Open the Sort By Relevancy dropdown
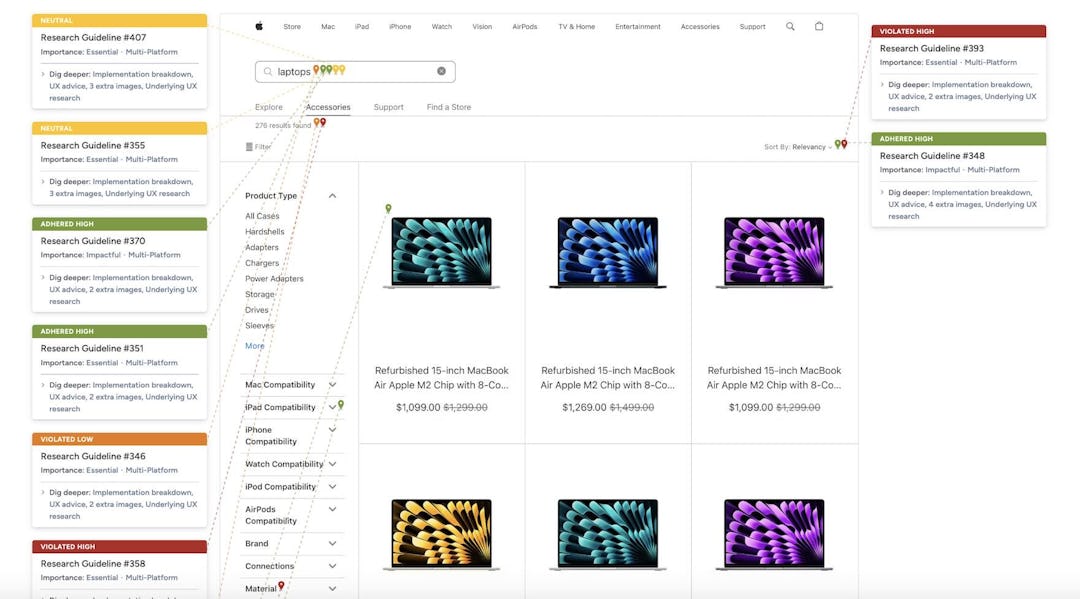This screenshot has height=599, width=1080. coord(809,147)
